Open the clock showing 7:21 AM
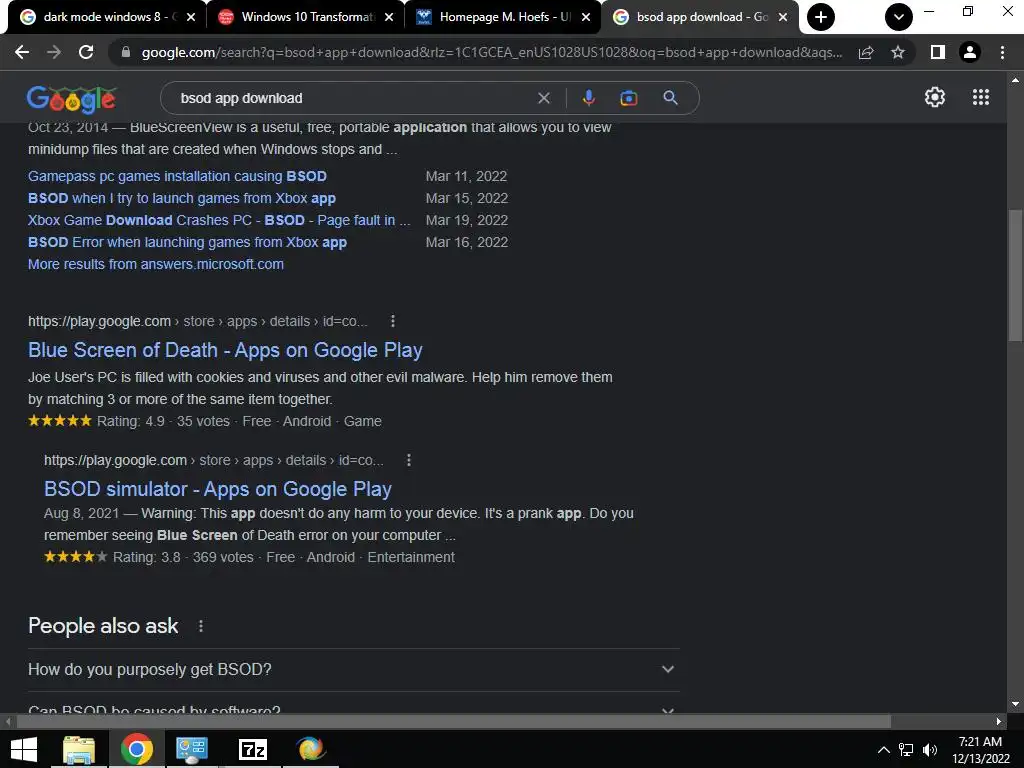Screen dimensions: 1024x768 (x=980, y=750)
